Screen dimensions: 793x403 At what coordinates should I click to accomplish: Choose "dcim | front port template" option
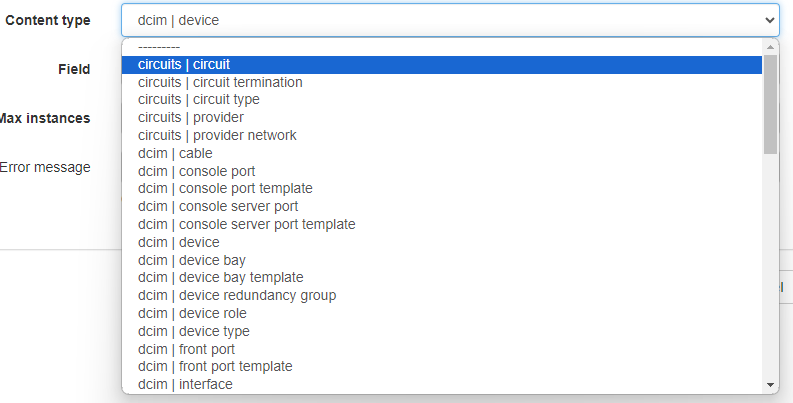pyautogui.click(x=215, y=366)
